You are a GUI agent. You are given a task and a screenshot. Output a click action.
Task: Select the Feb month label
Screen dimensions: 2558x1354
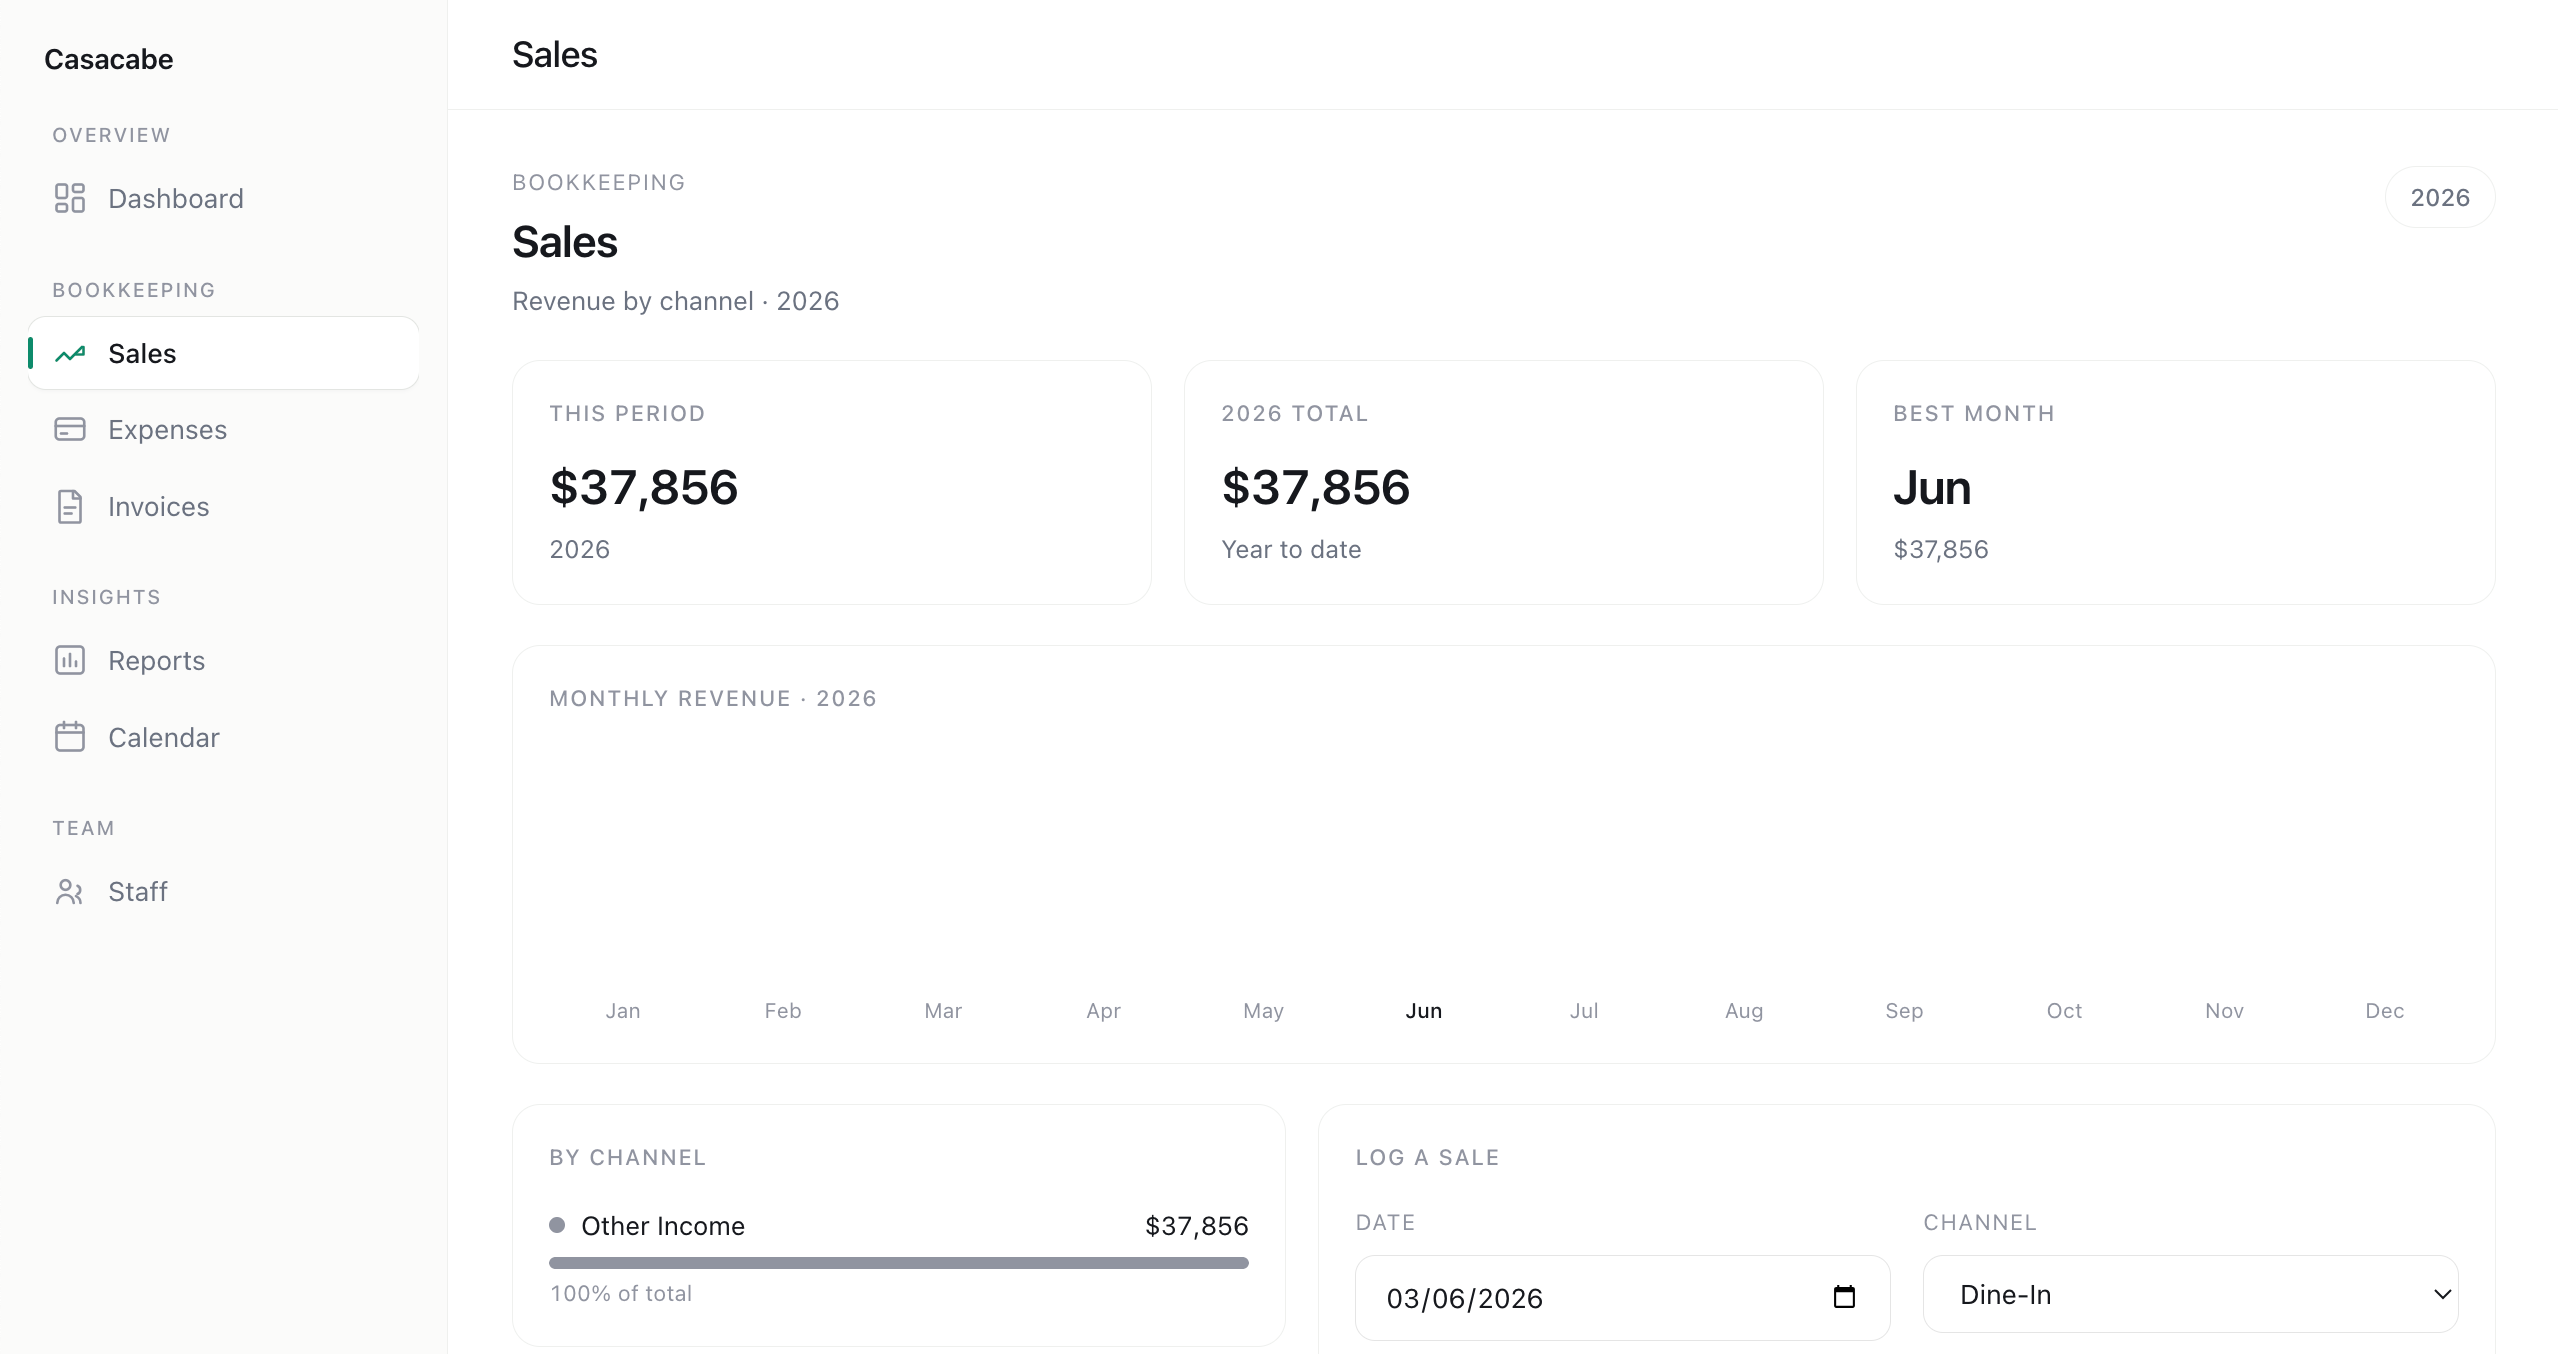click(783, 1010)
